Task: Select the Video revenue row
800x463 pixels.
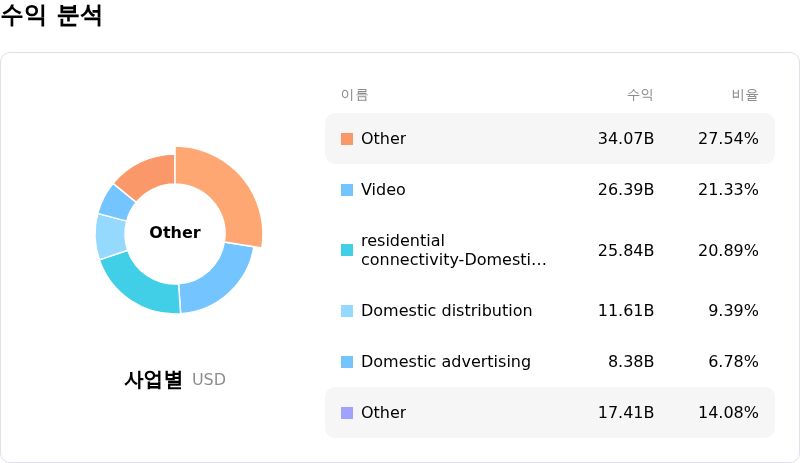Action: coord(549,189)
